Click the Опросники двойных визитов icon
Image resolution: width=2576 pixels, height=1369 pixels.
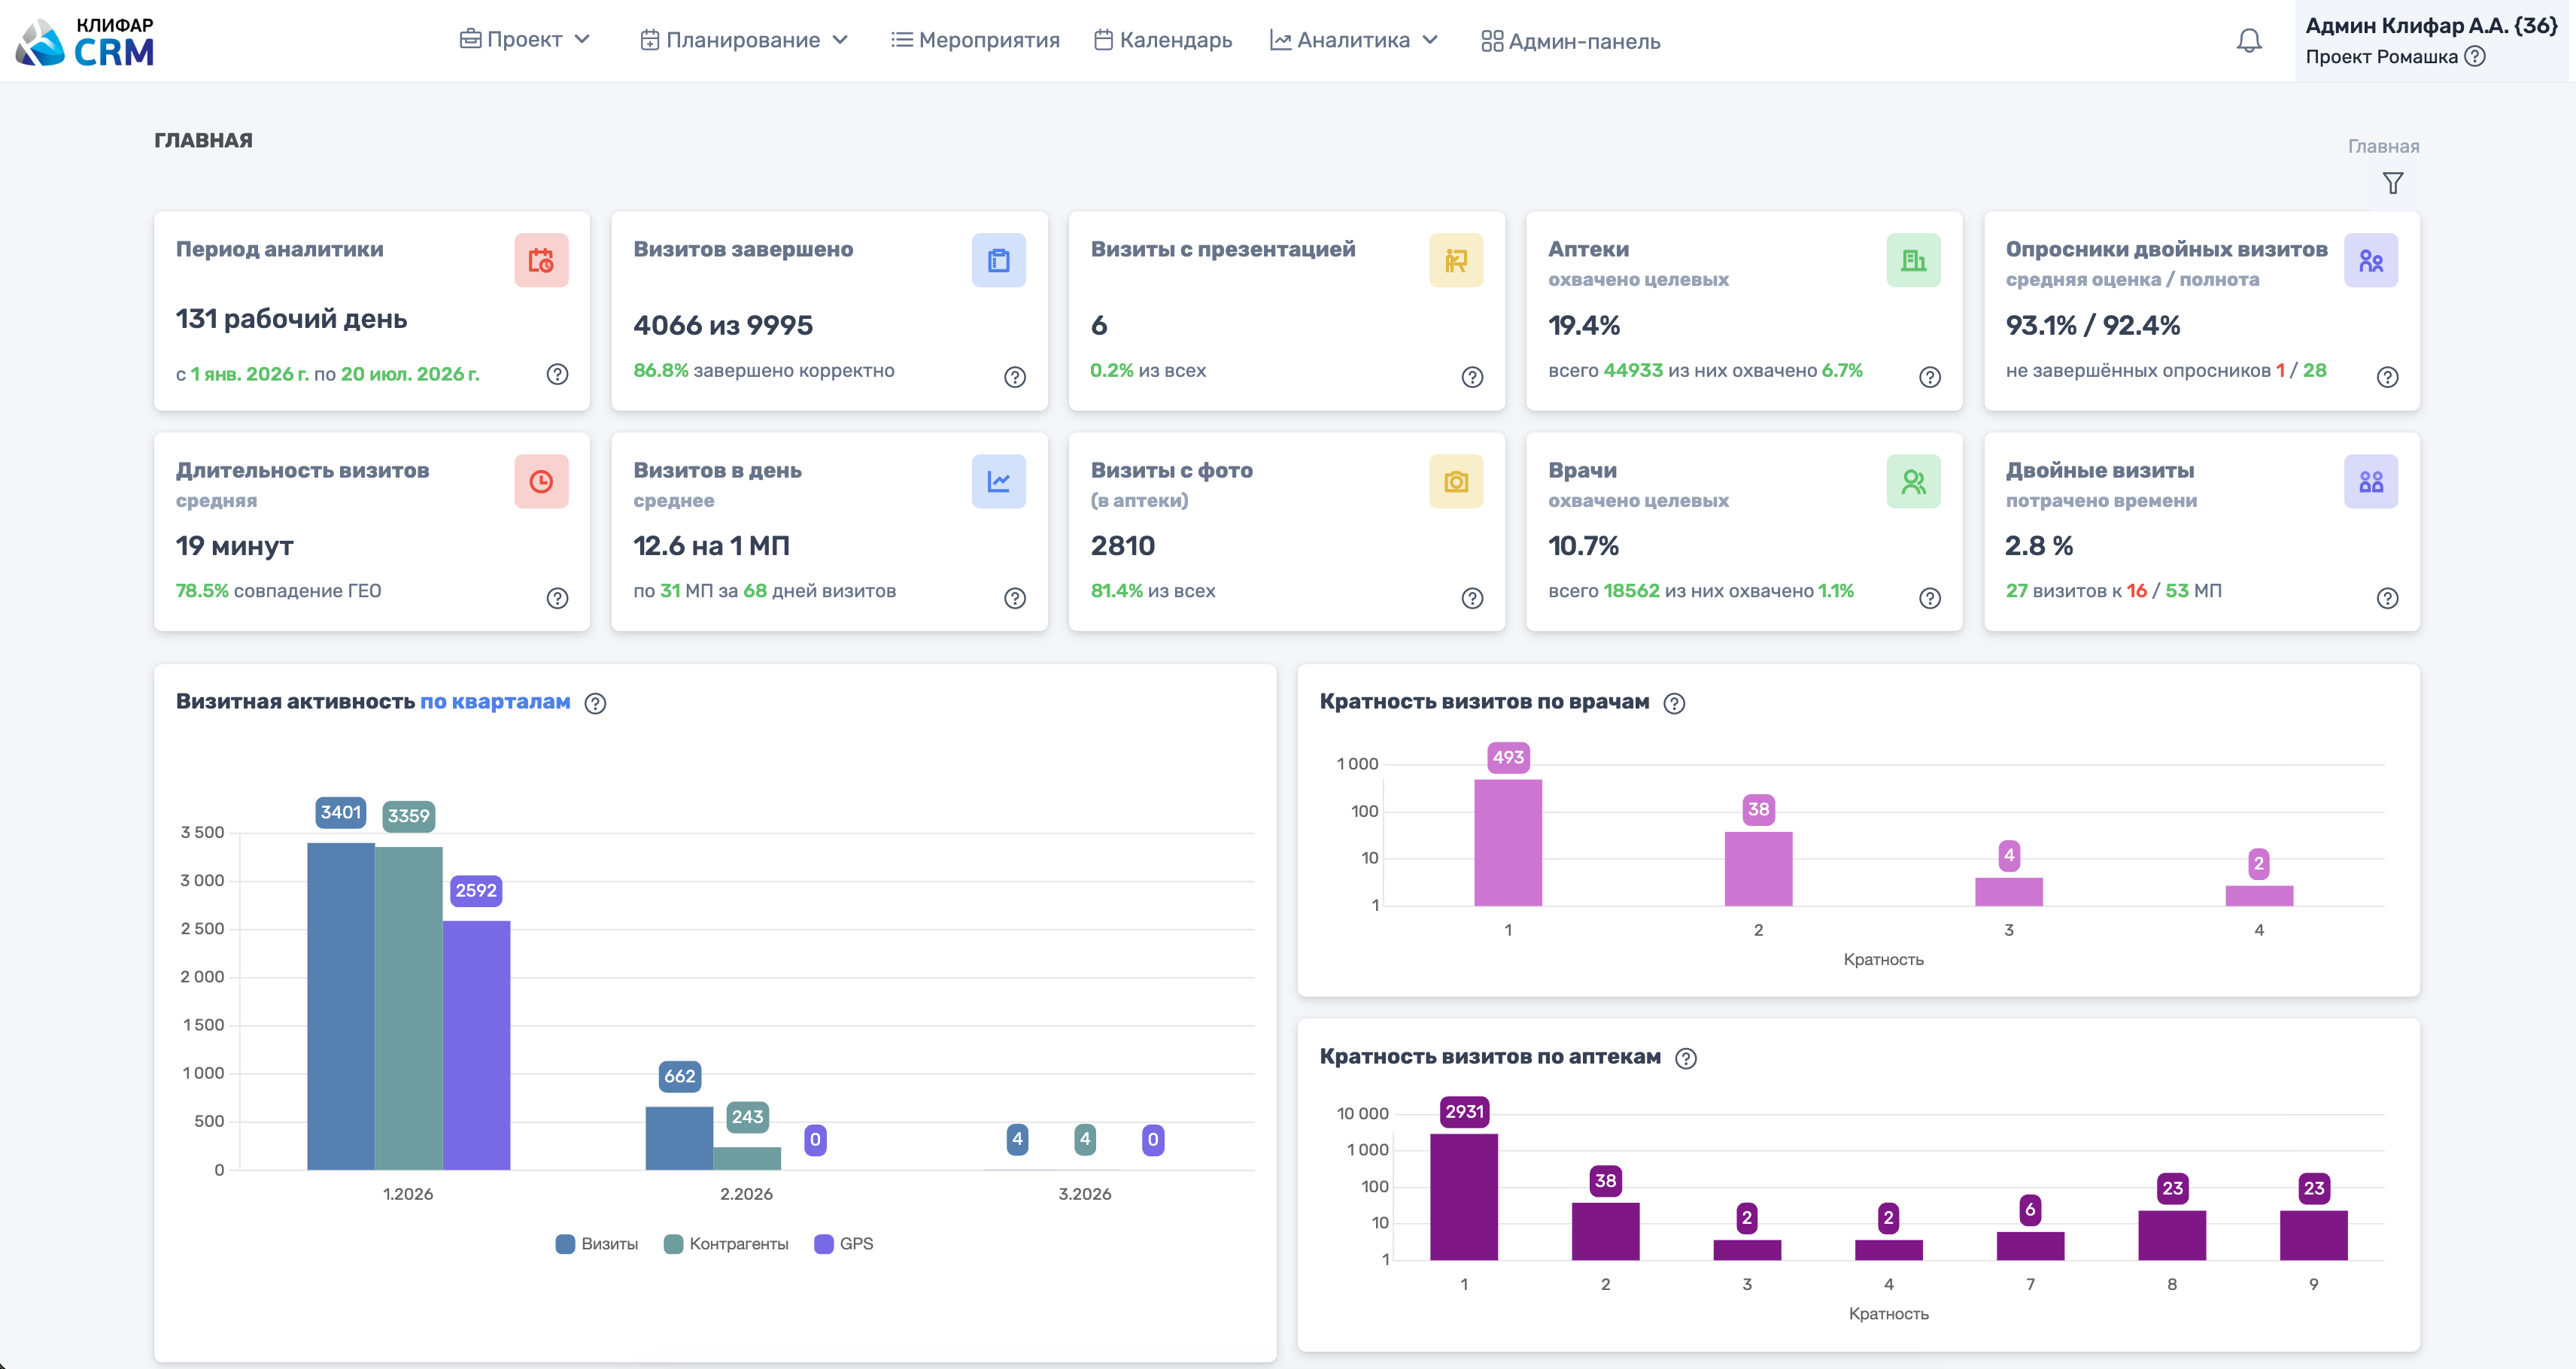point(2371,260)
